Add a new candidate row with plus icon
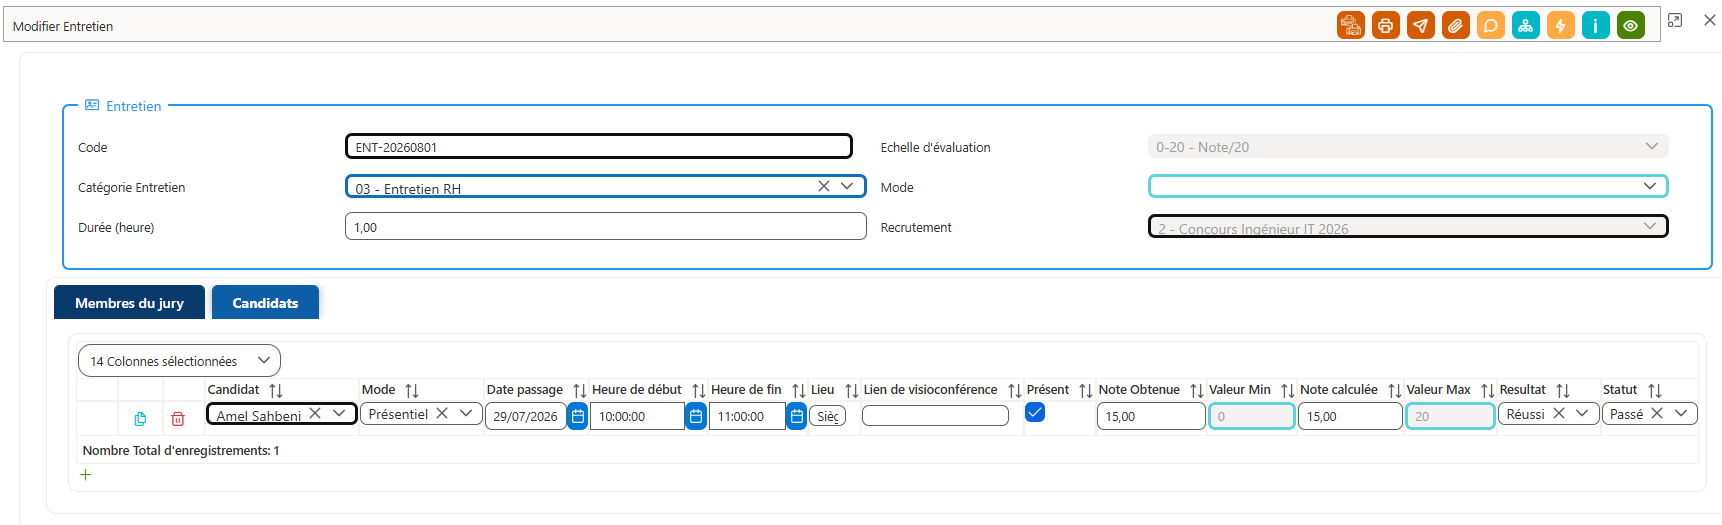The image size is (1722, 525). (x=86, y=475)
